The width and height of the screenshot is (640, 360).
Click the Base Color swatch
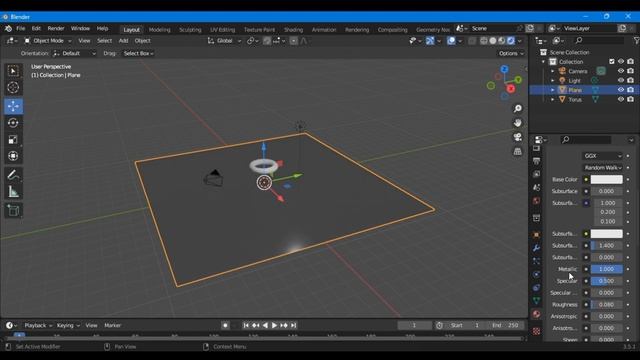point(607,180)
